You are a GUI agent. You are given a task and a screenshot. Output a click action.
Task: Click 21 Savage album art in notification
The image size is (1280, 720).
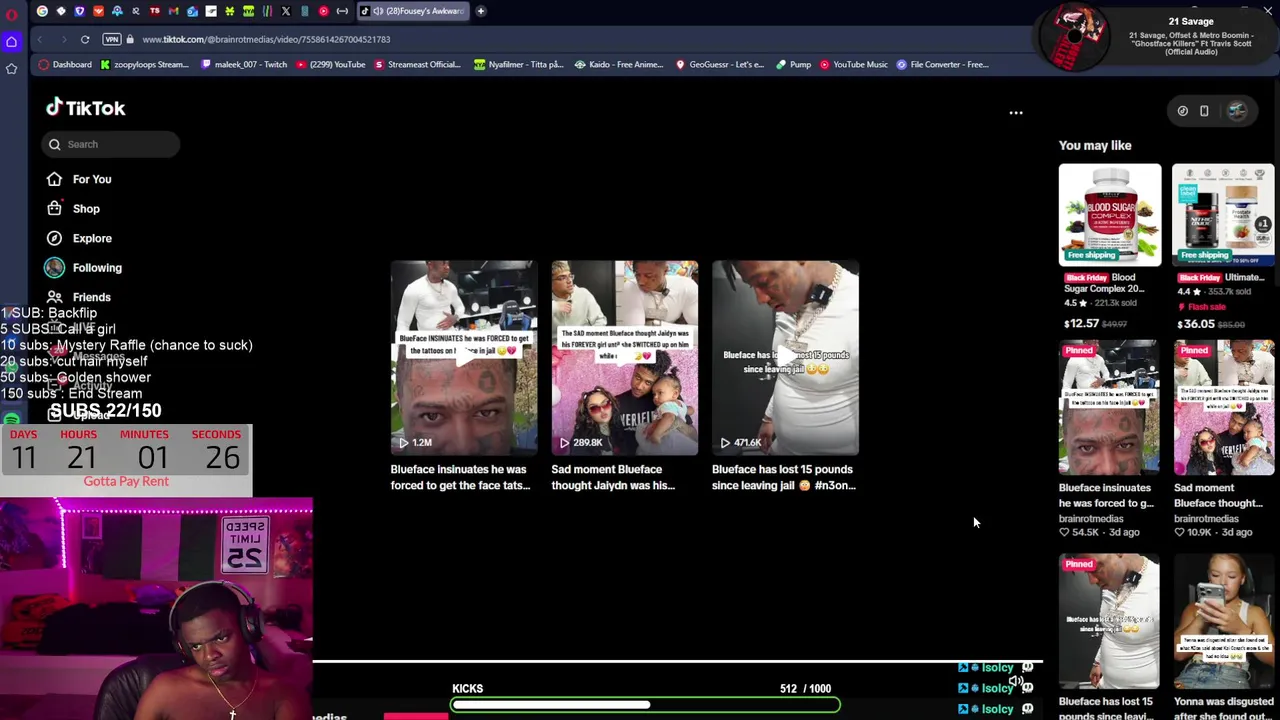pos(1073,37)
